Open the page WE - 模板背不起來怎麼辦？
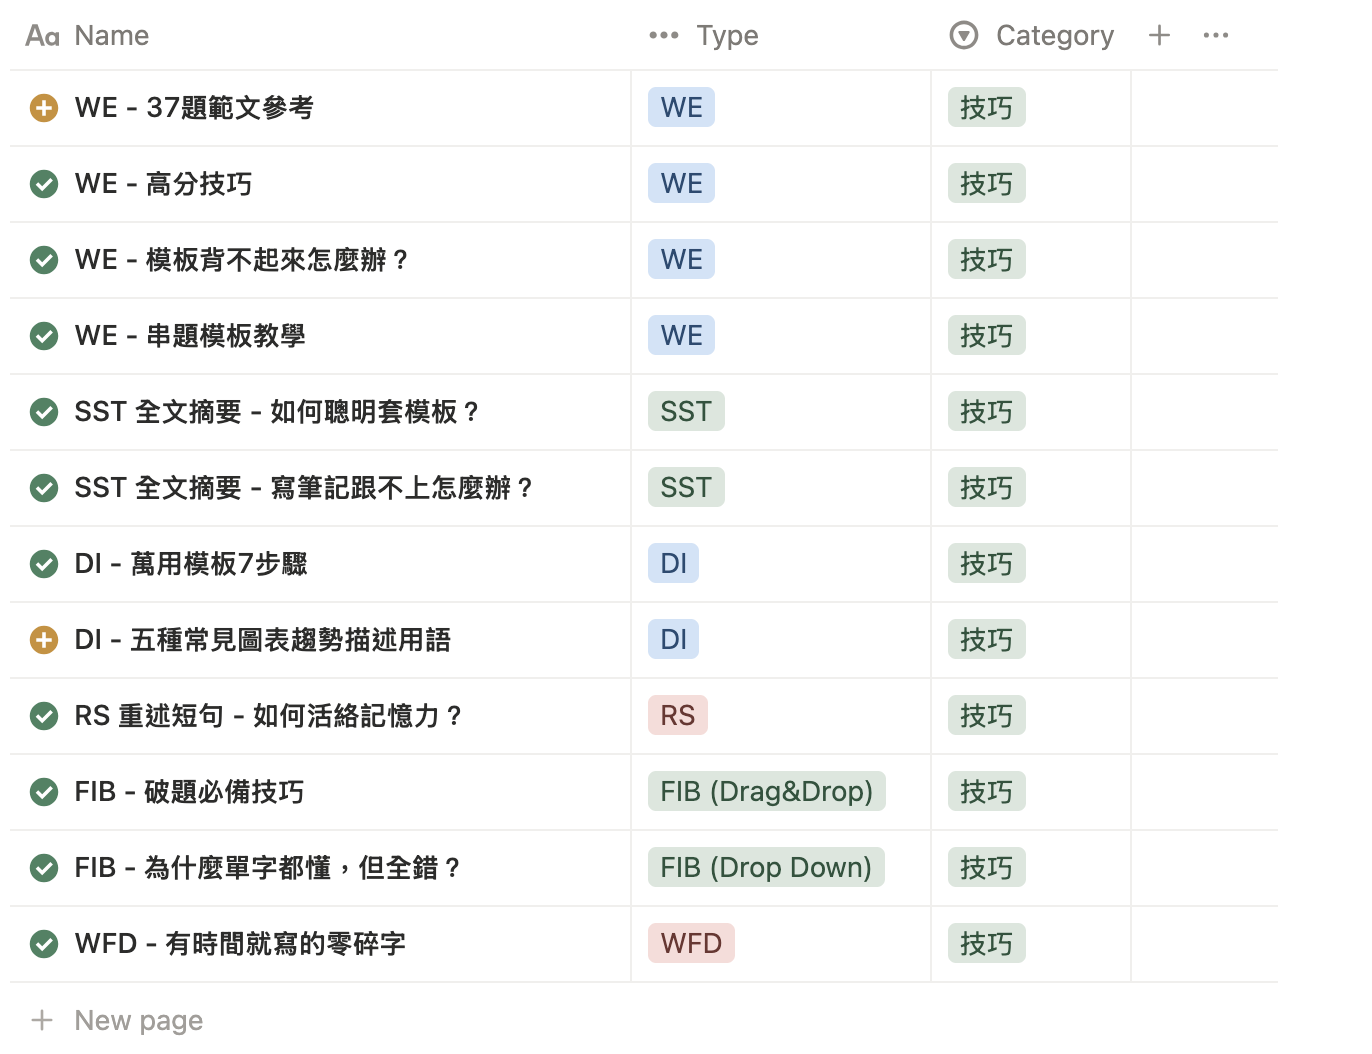This screenshot has height=1054, width=1372. [242, 260]
